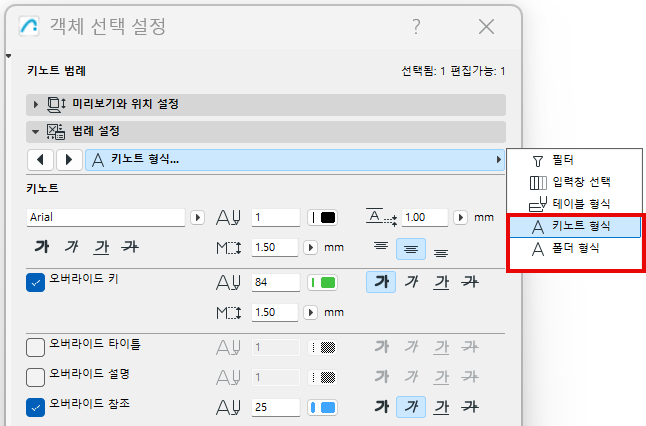
Task: Click the help question mark icon
Action: [x=417, y=27]
